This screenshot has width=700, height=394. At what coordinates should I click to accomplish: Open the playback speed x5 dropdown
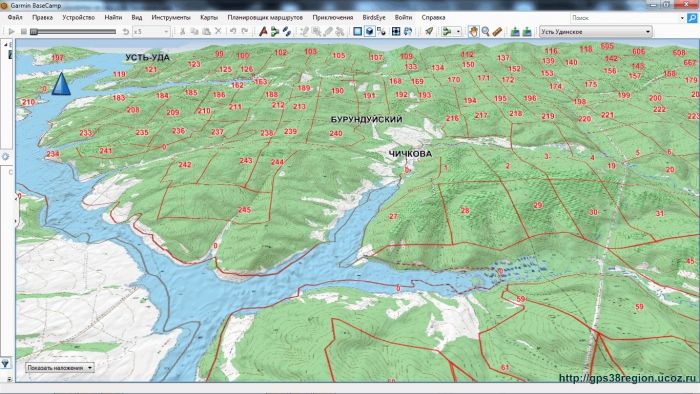(x=151, y=32)
